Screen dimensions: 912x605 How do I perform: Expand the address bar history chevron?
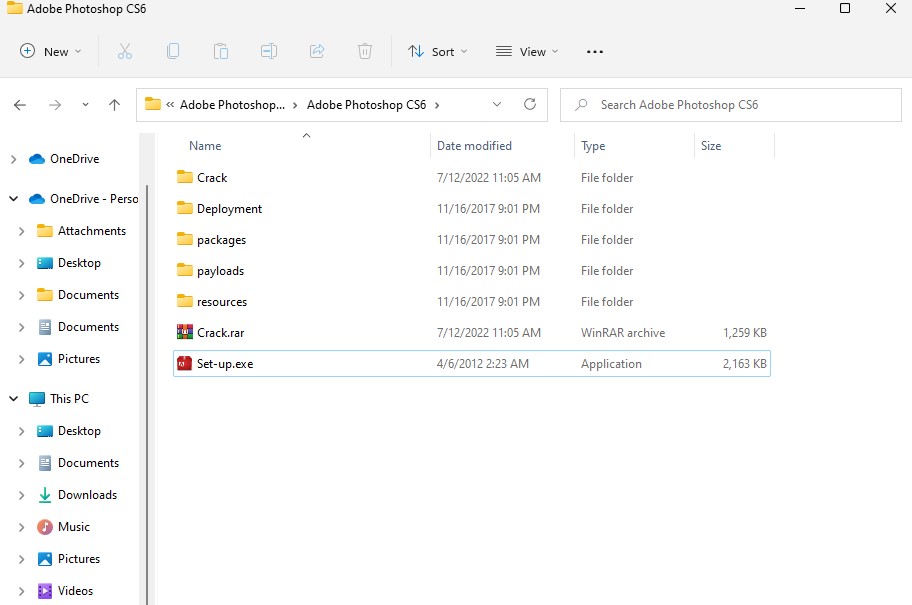point(498,104)
